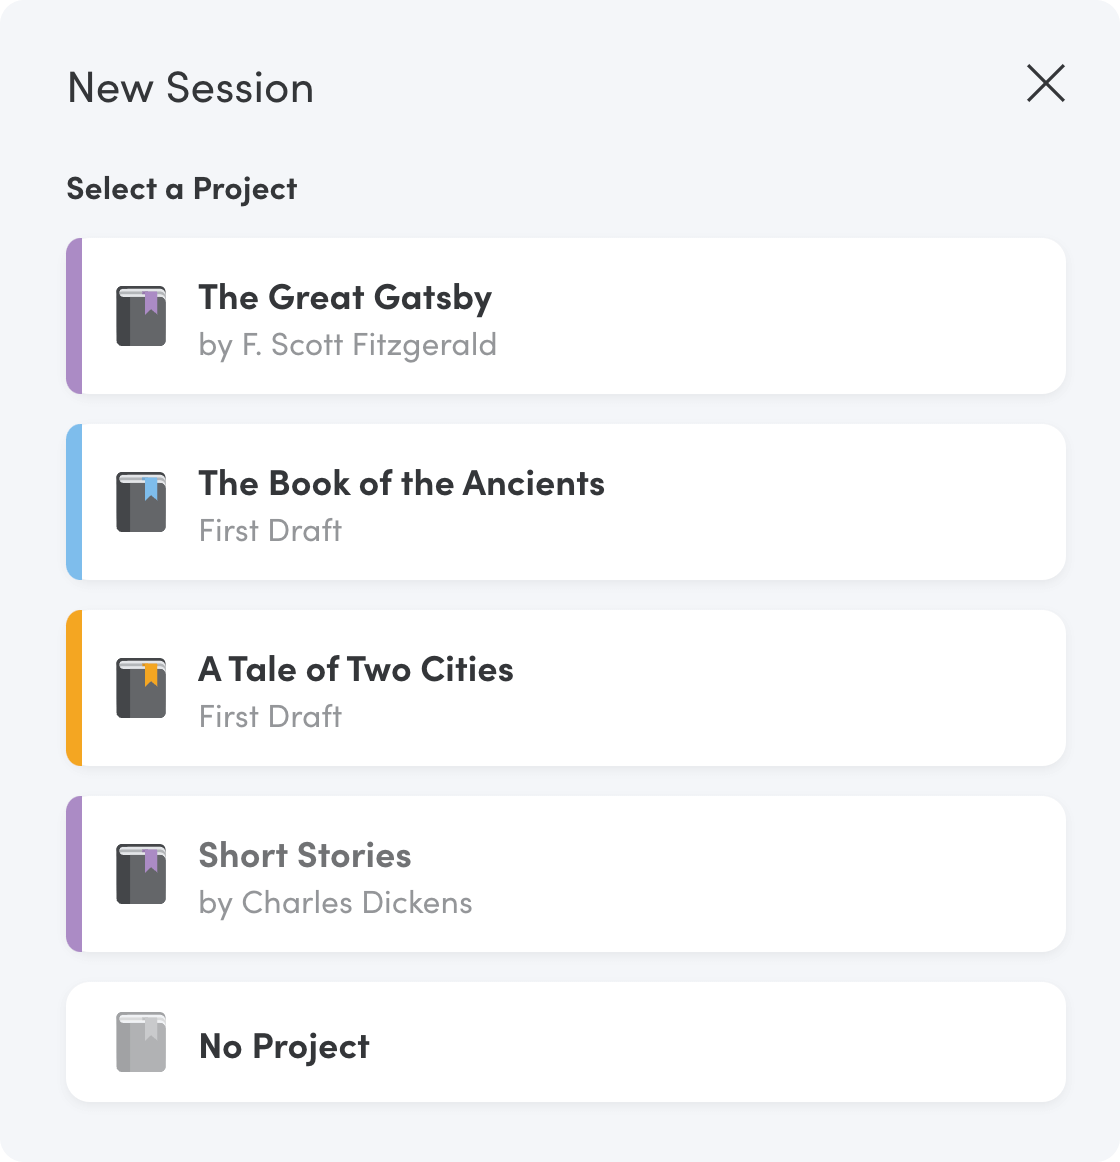1120x1162 pixels.
Task: Click The Great Gatsby book icon
Action: pyautogui.click(x=141, y=316)
